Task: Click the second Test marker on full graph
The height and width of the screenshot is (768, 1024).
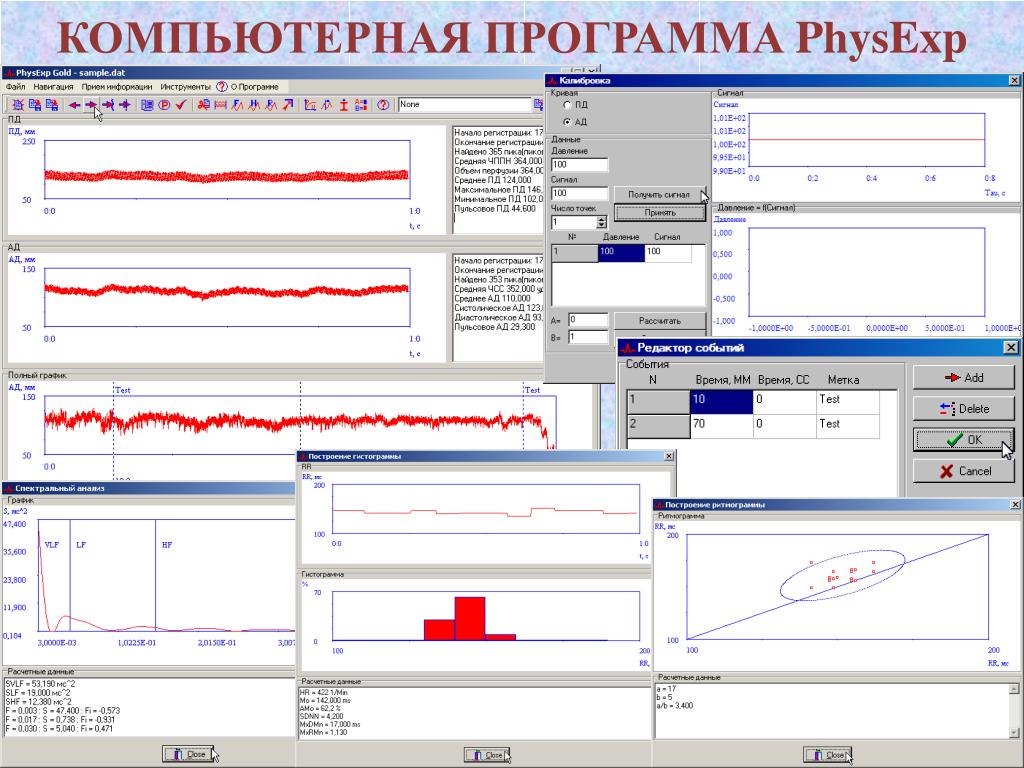Action: click(532, 390)
